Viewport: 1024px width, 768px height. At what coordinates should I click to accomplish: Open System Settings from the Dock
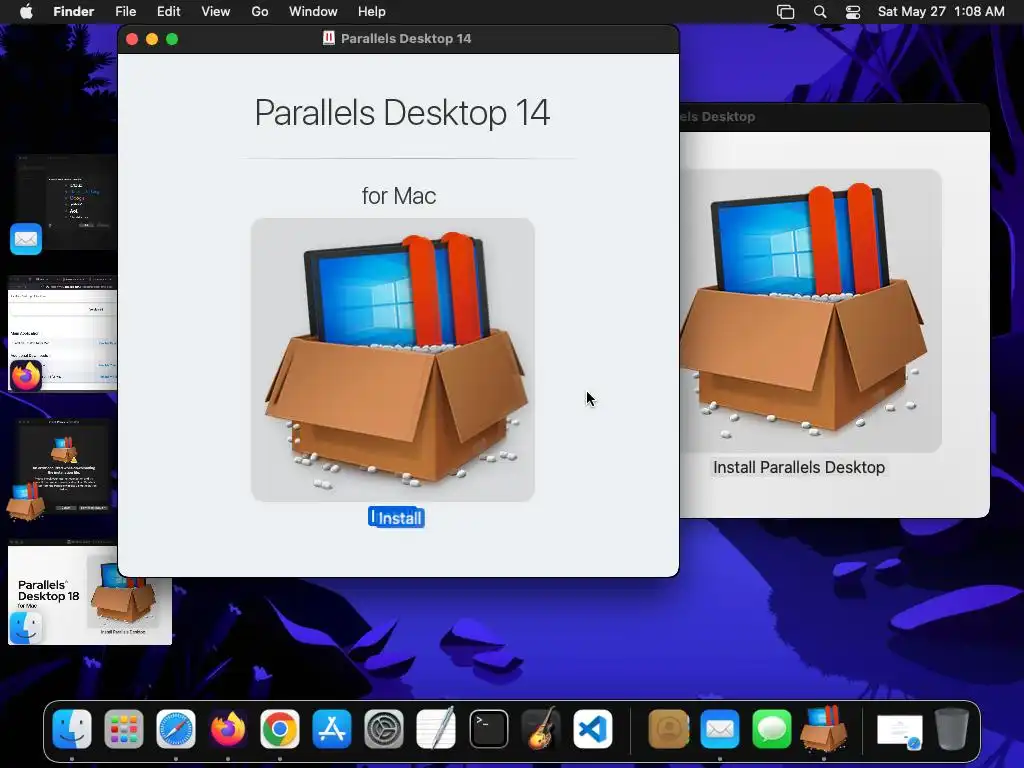point(383,729)
